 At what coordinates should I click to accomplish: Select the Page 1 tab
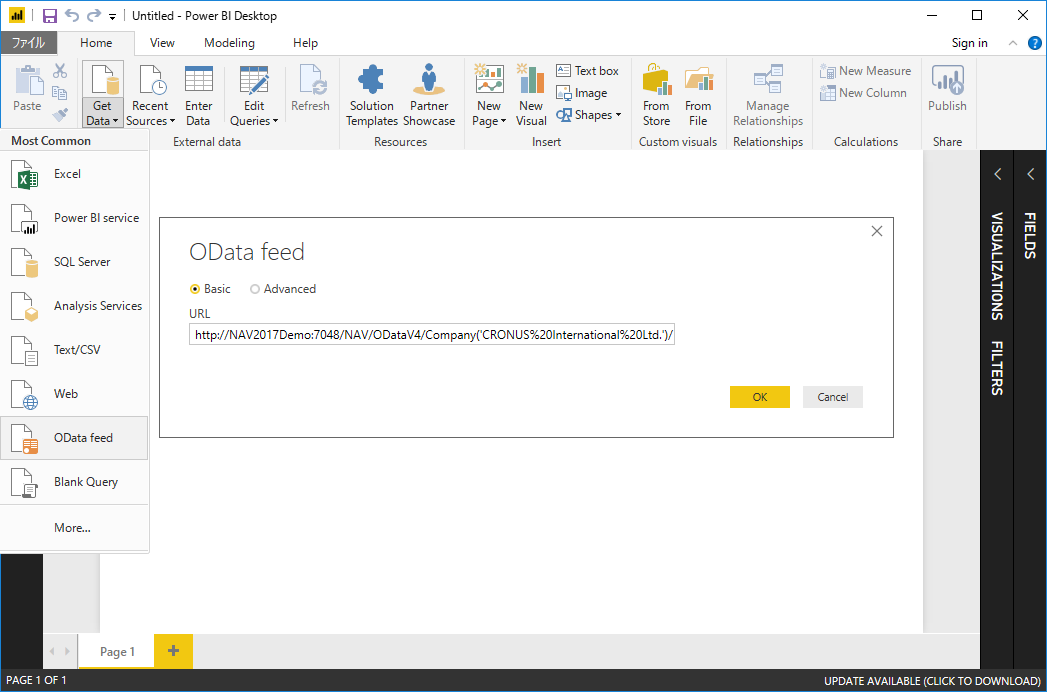tap(118, 651)
